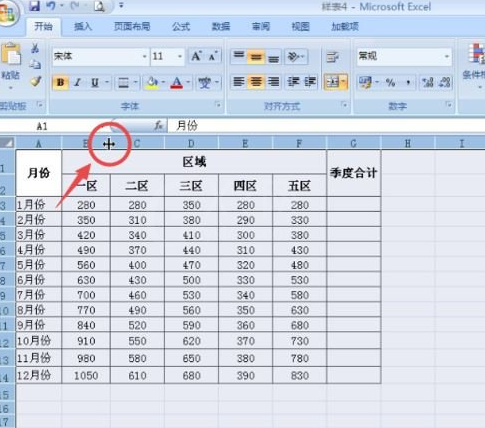Click the insert function fx icon
485x428 pixels.
click(x=158, y=126)
